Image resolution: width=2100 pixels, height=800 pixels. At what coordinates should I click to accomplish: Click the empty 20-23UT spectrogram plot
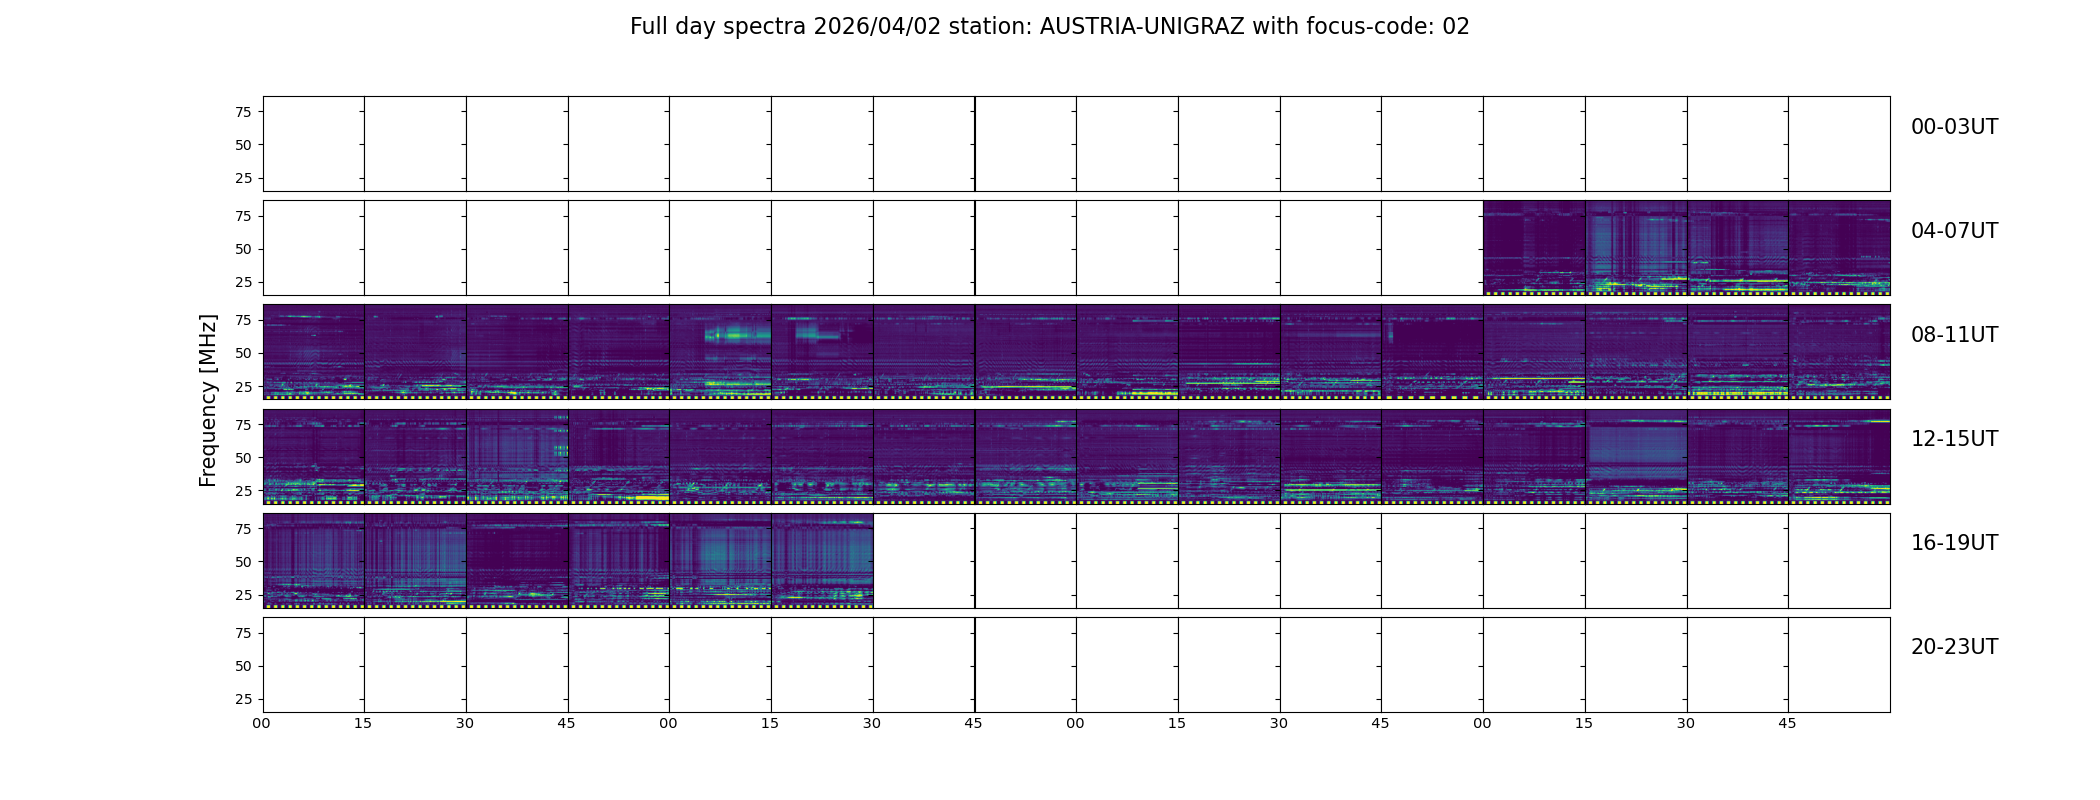(x=1076, y=665)
